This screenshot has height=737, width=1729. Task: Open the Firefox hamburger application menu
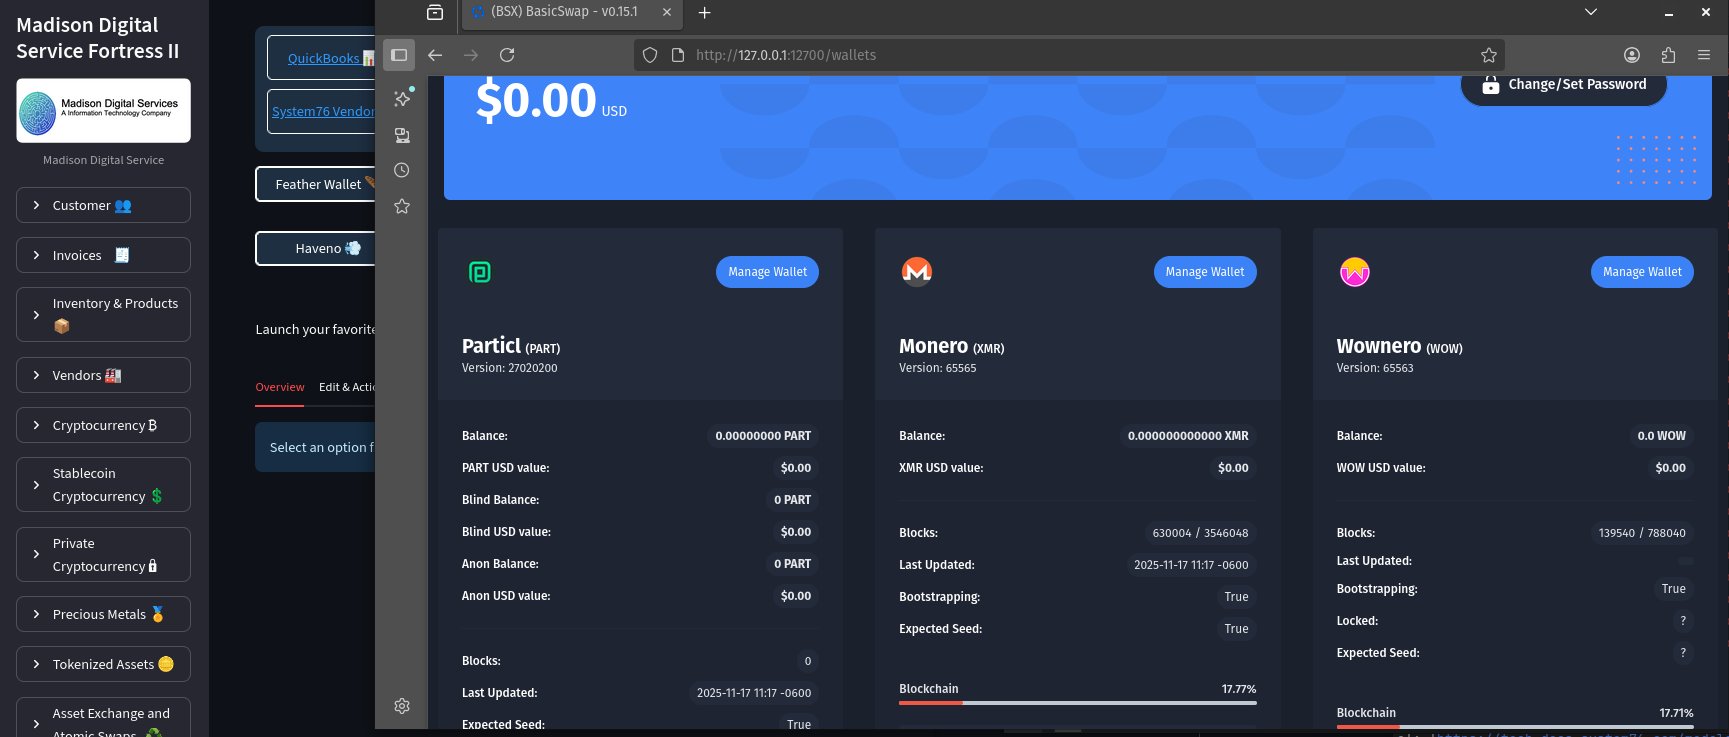click(x=1704, y=55)
